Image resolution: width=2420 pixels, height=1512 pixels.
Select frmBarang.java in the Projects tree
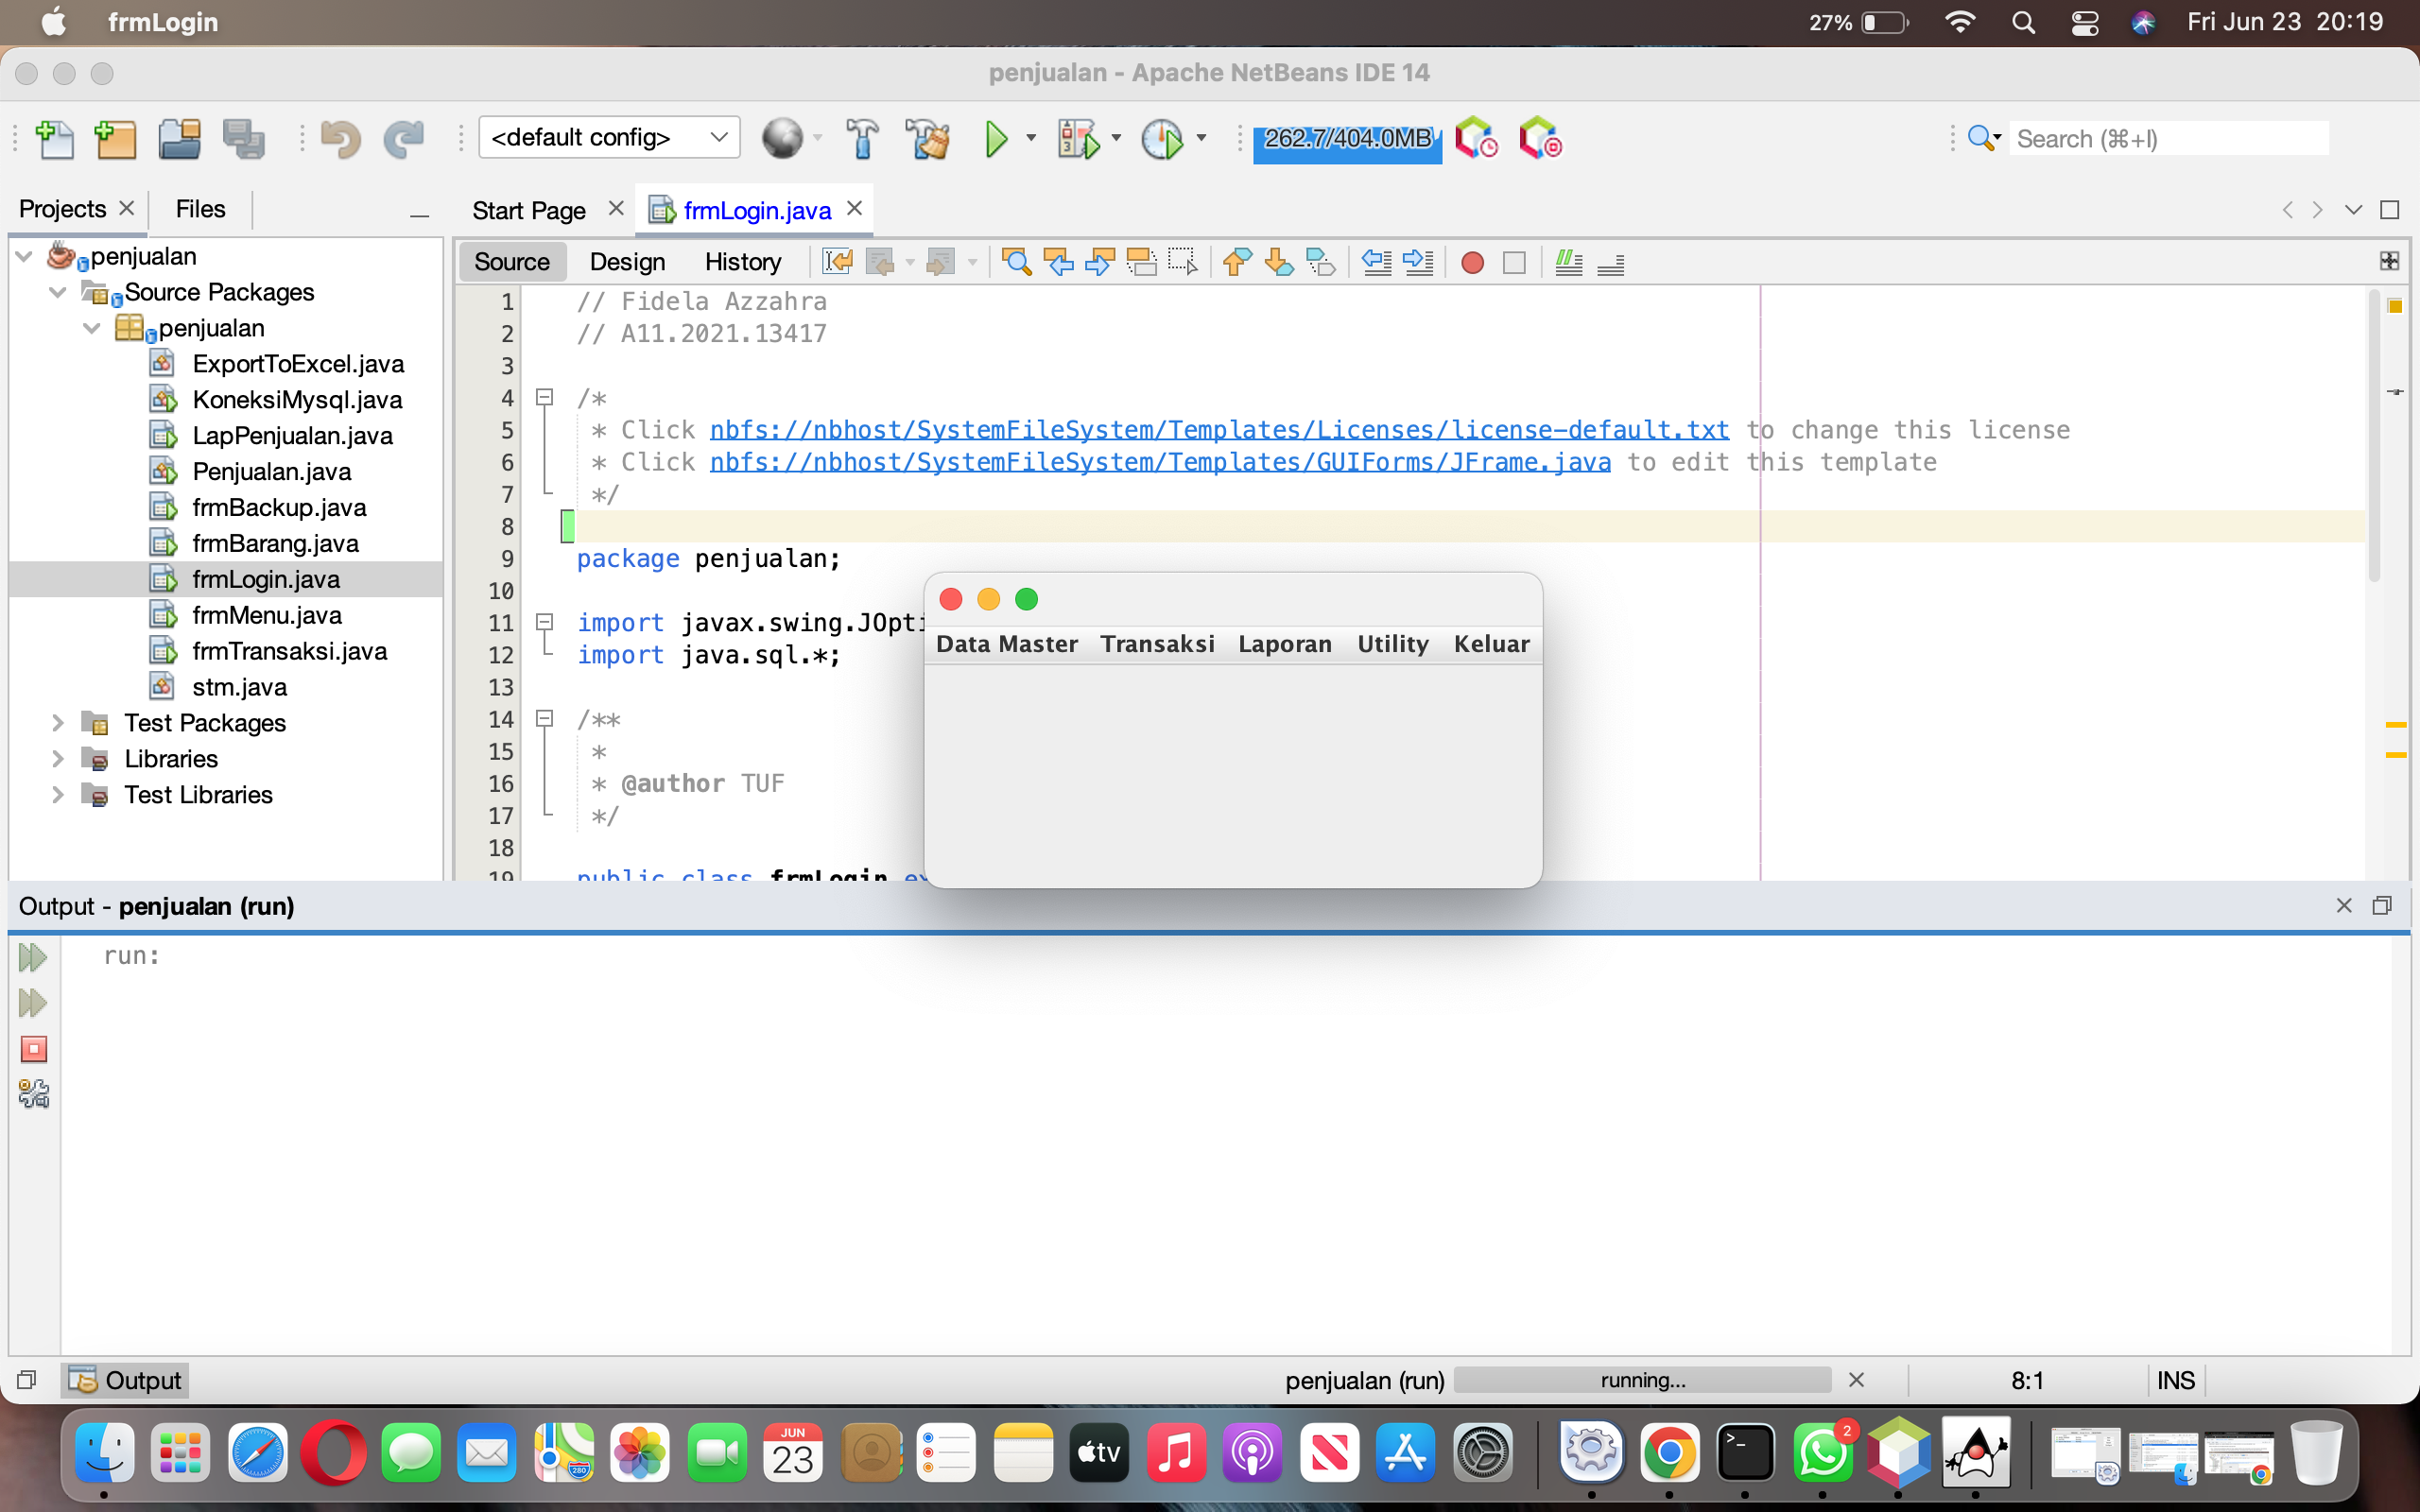coord(276,542)
